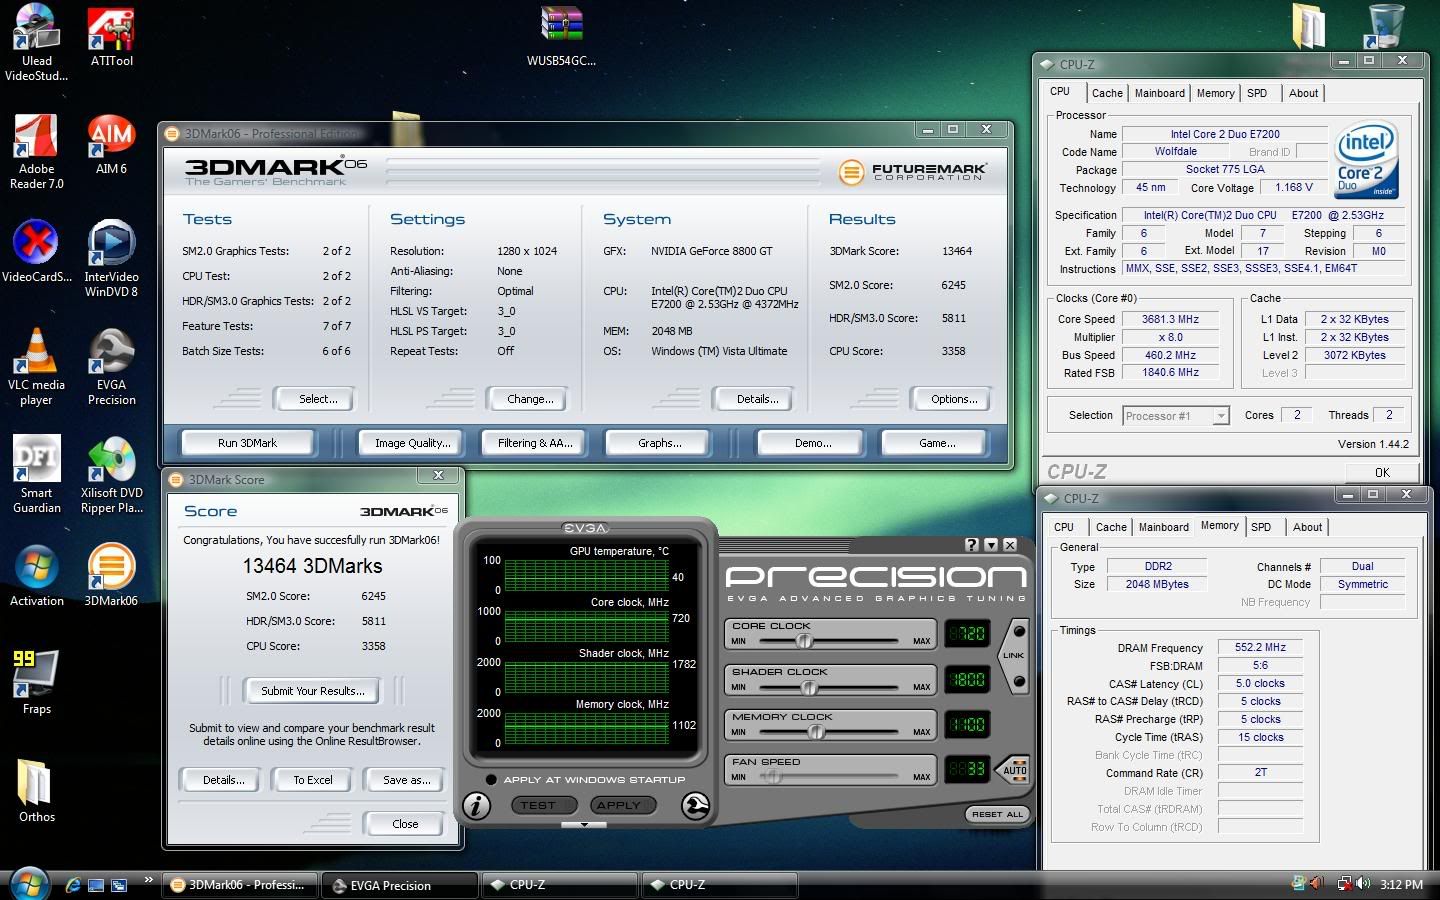Screen dimensions: 1440x900
Task: Expand the Quick Launch chevron overflow
Action: click(x=148, y=880)
